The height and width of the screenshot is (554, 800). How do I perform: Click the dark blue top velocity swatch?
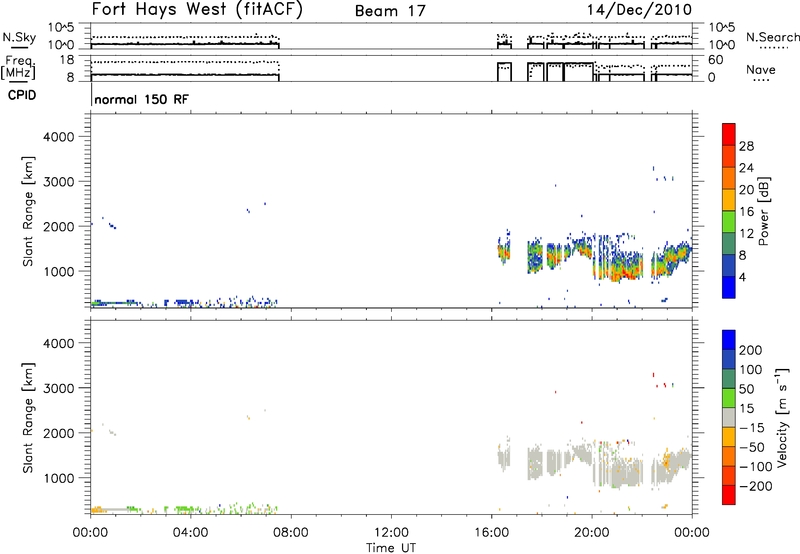(729, 340)
